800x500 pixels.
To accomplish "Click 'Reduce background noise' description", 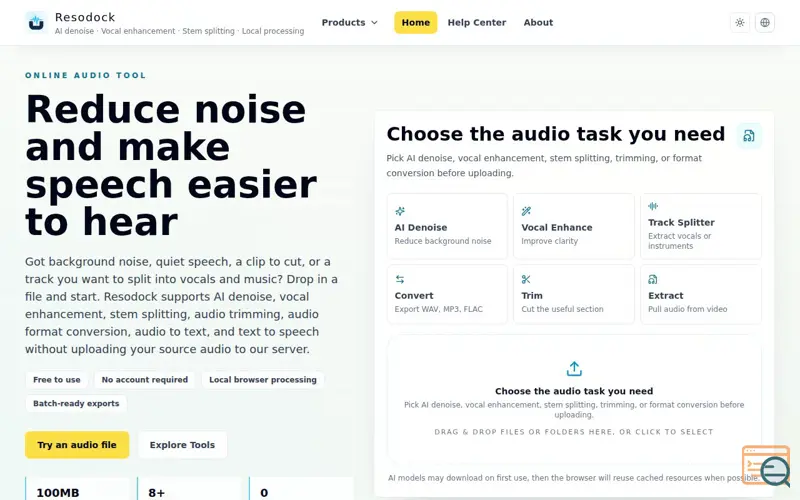I will [x=443, y=241].
